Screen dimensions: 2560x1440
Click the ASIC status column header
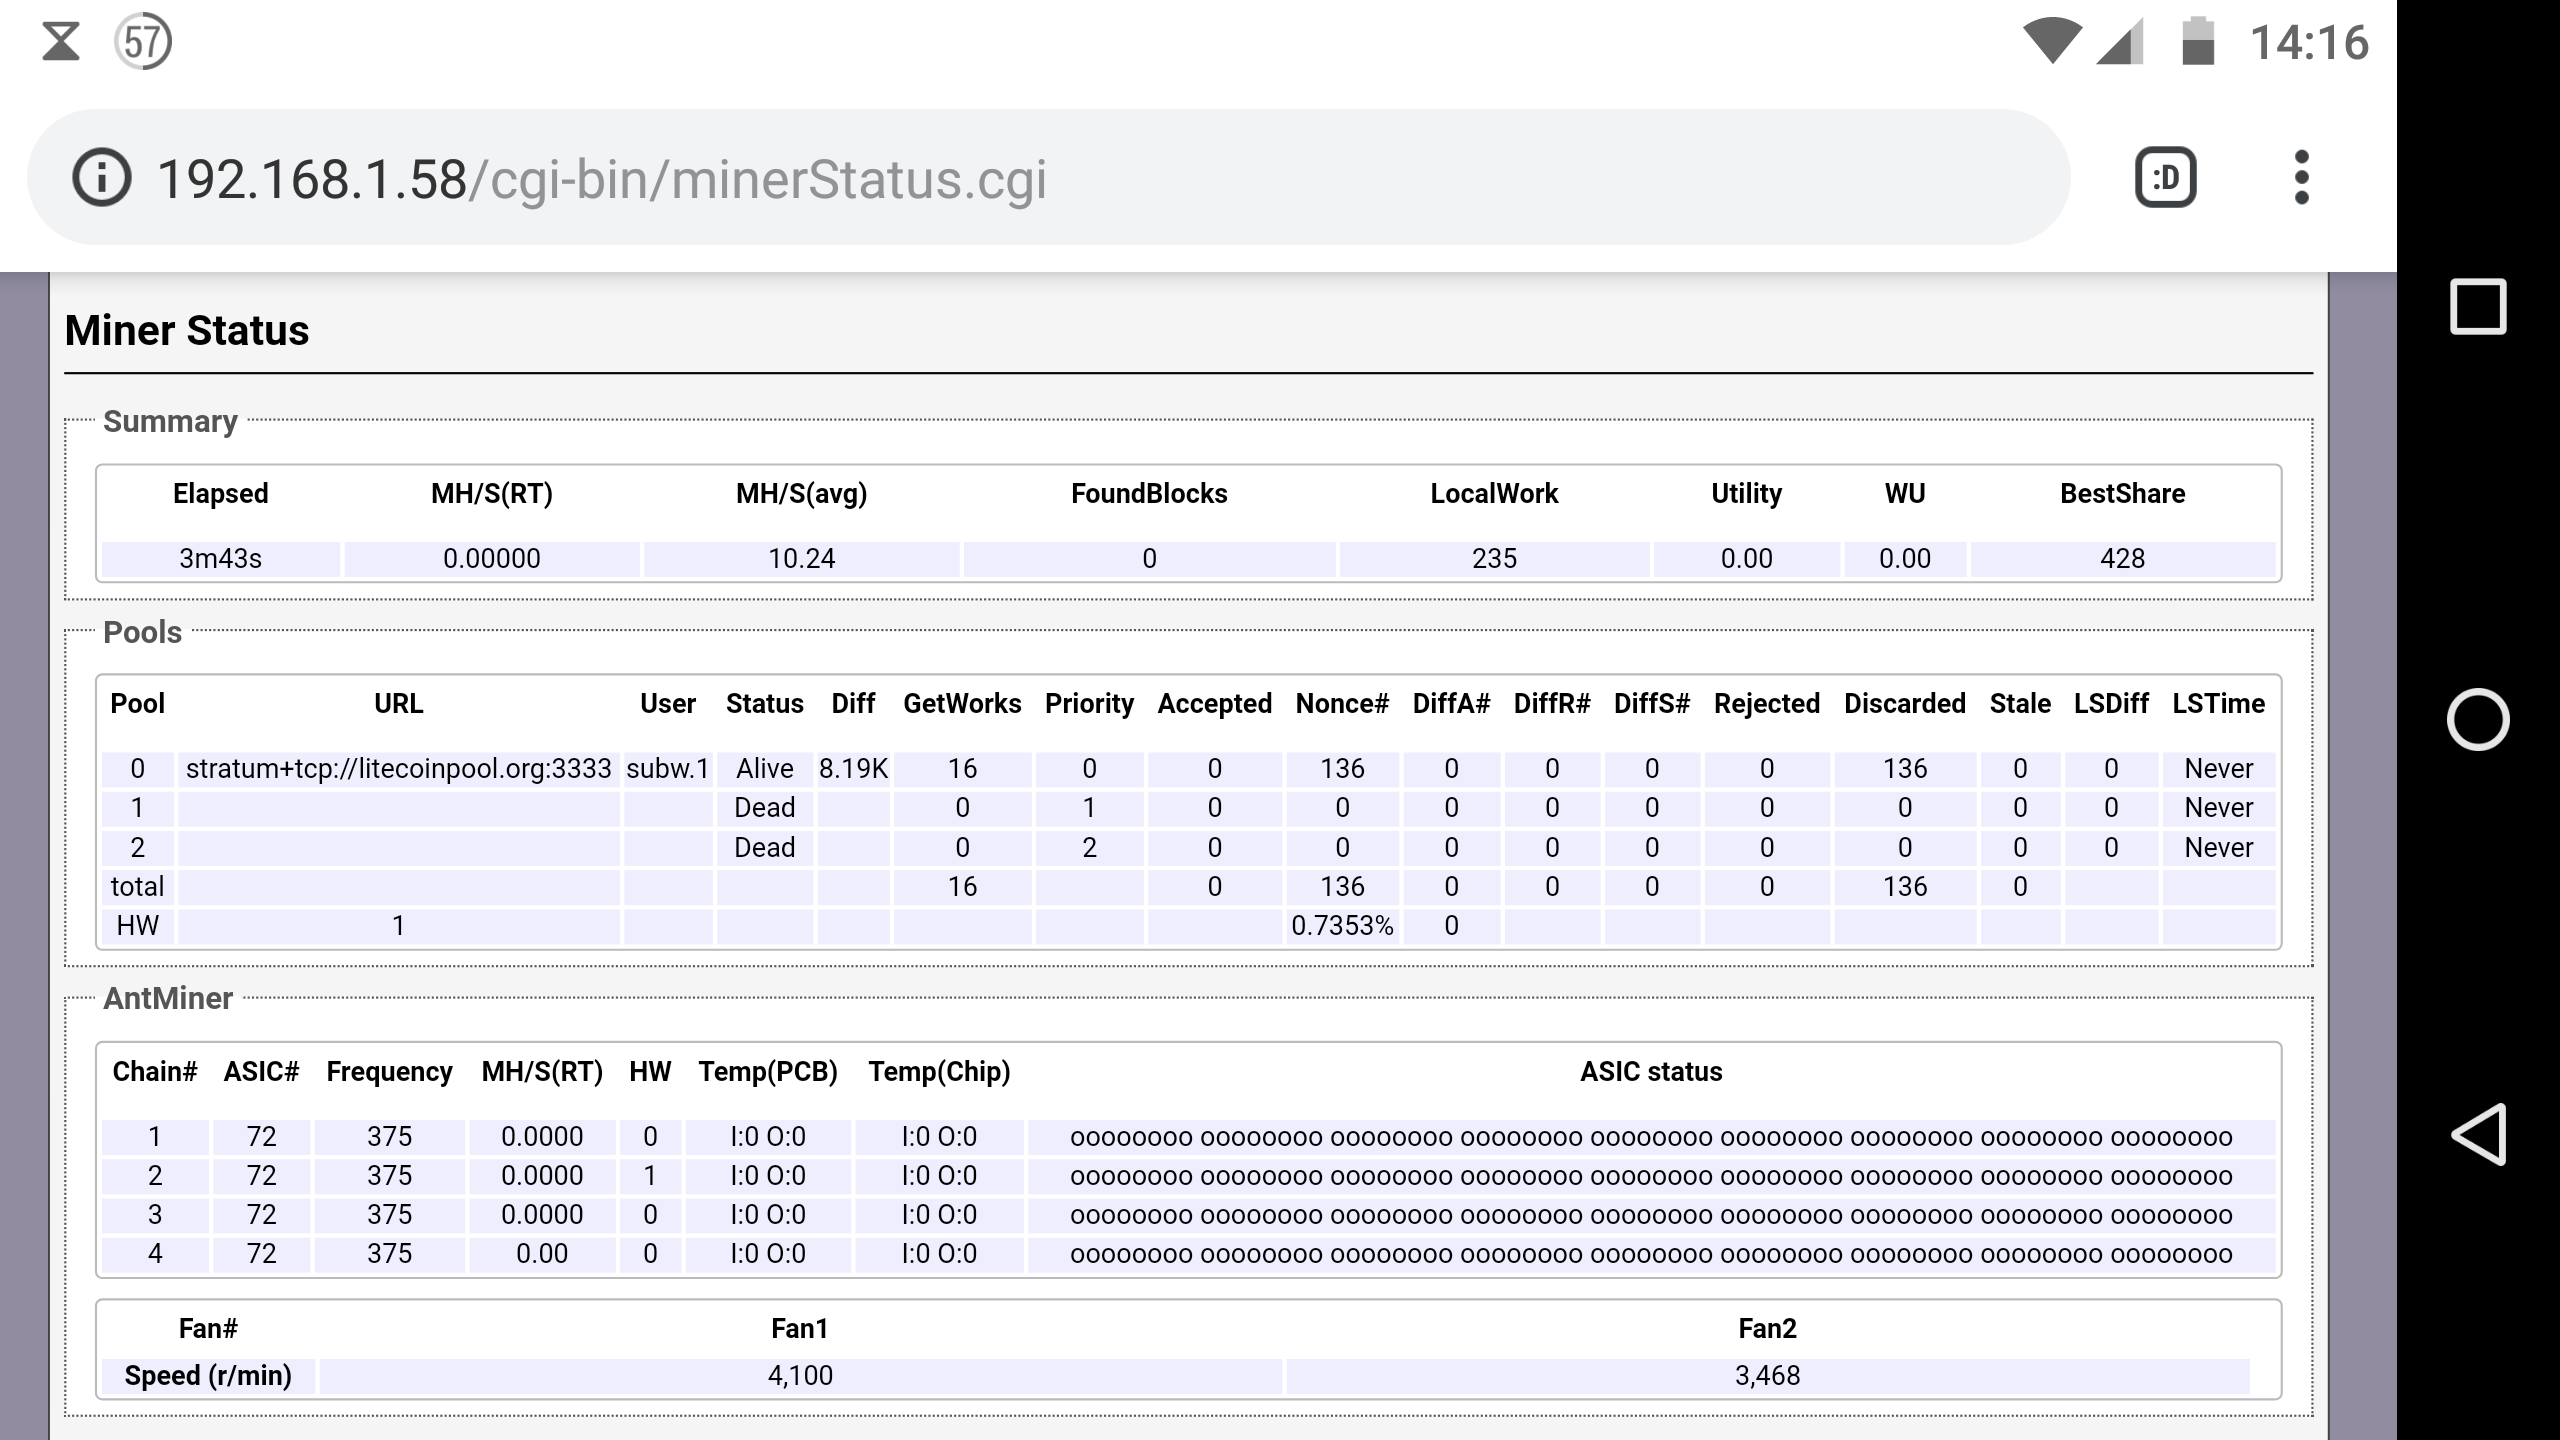[1651, 1071]
